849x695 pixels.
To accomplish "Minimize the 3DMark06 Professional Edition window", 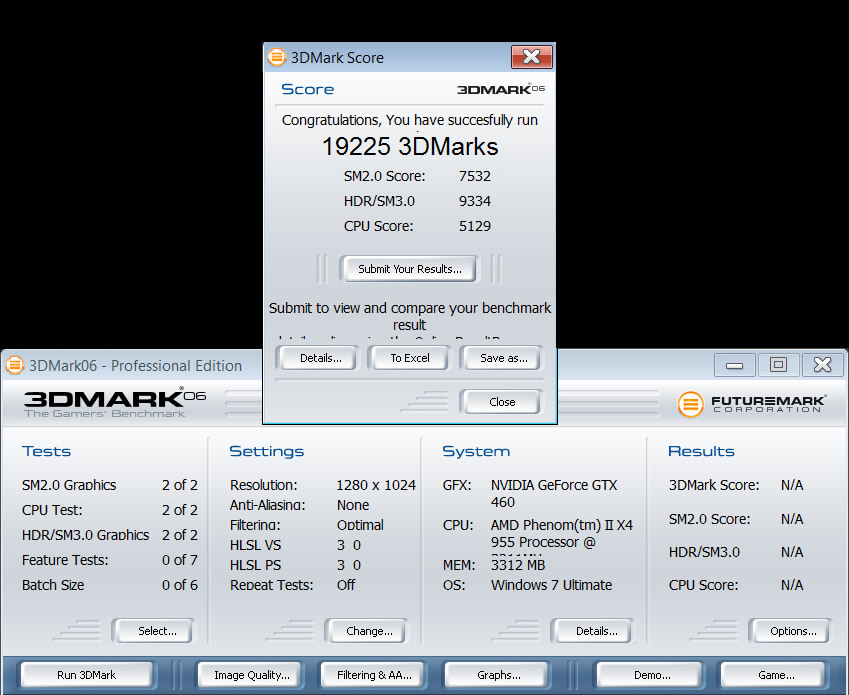I will point(734,365).
